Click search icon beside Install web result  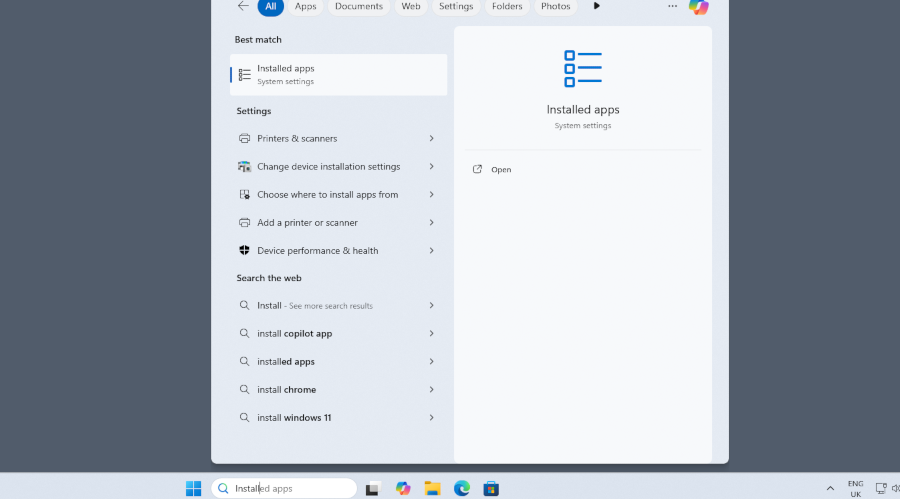point(245,305)
